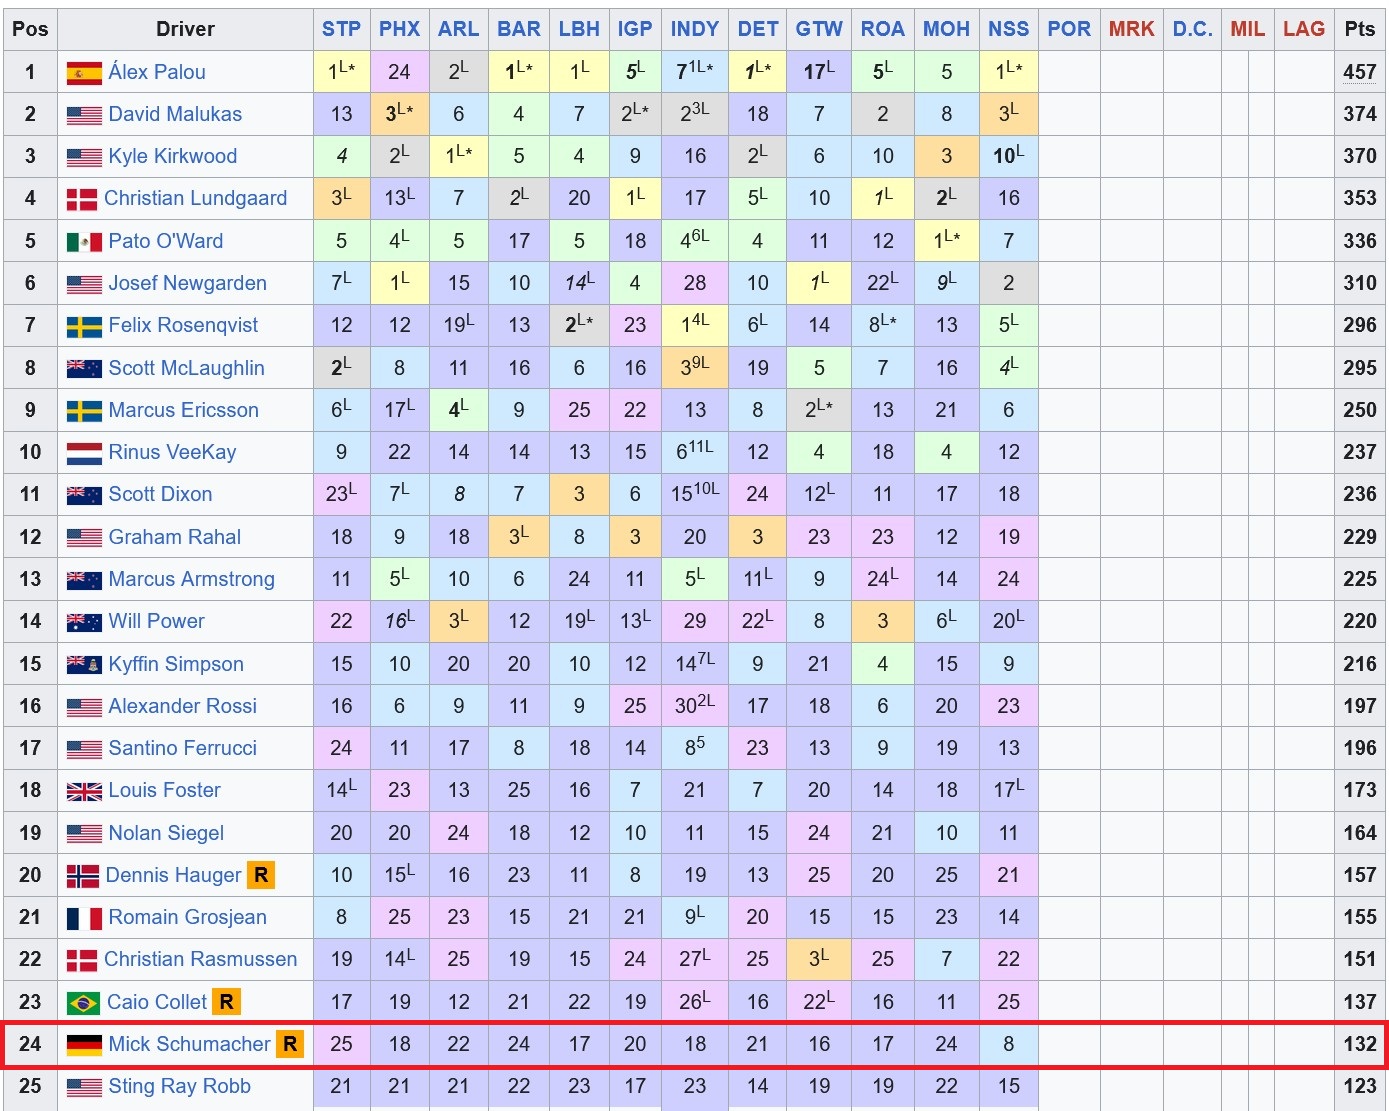
Task: Click the US flag next to Sting Ray Robb
Action: tap(84, 1087)
